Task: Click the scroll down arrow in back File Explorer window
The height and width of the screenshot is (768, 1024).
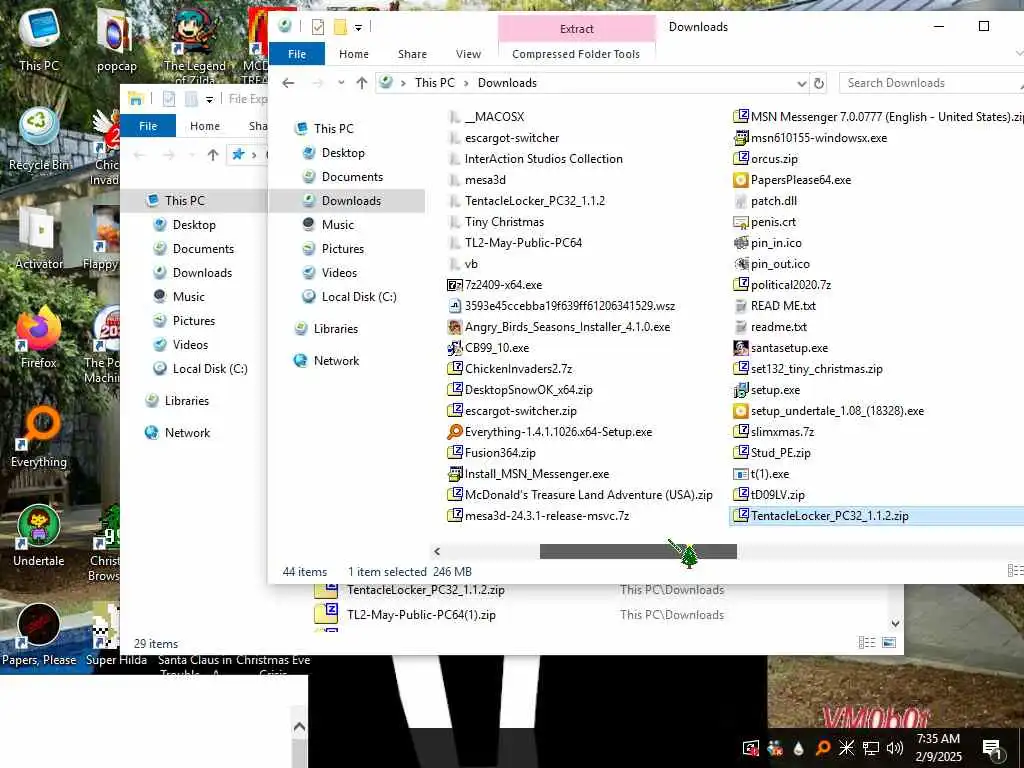Action: [895, 624]
